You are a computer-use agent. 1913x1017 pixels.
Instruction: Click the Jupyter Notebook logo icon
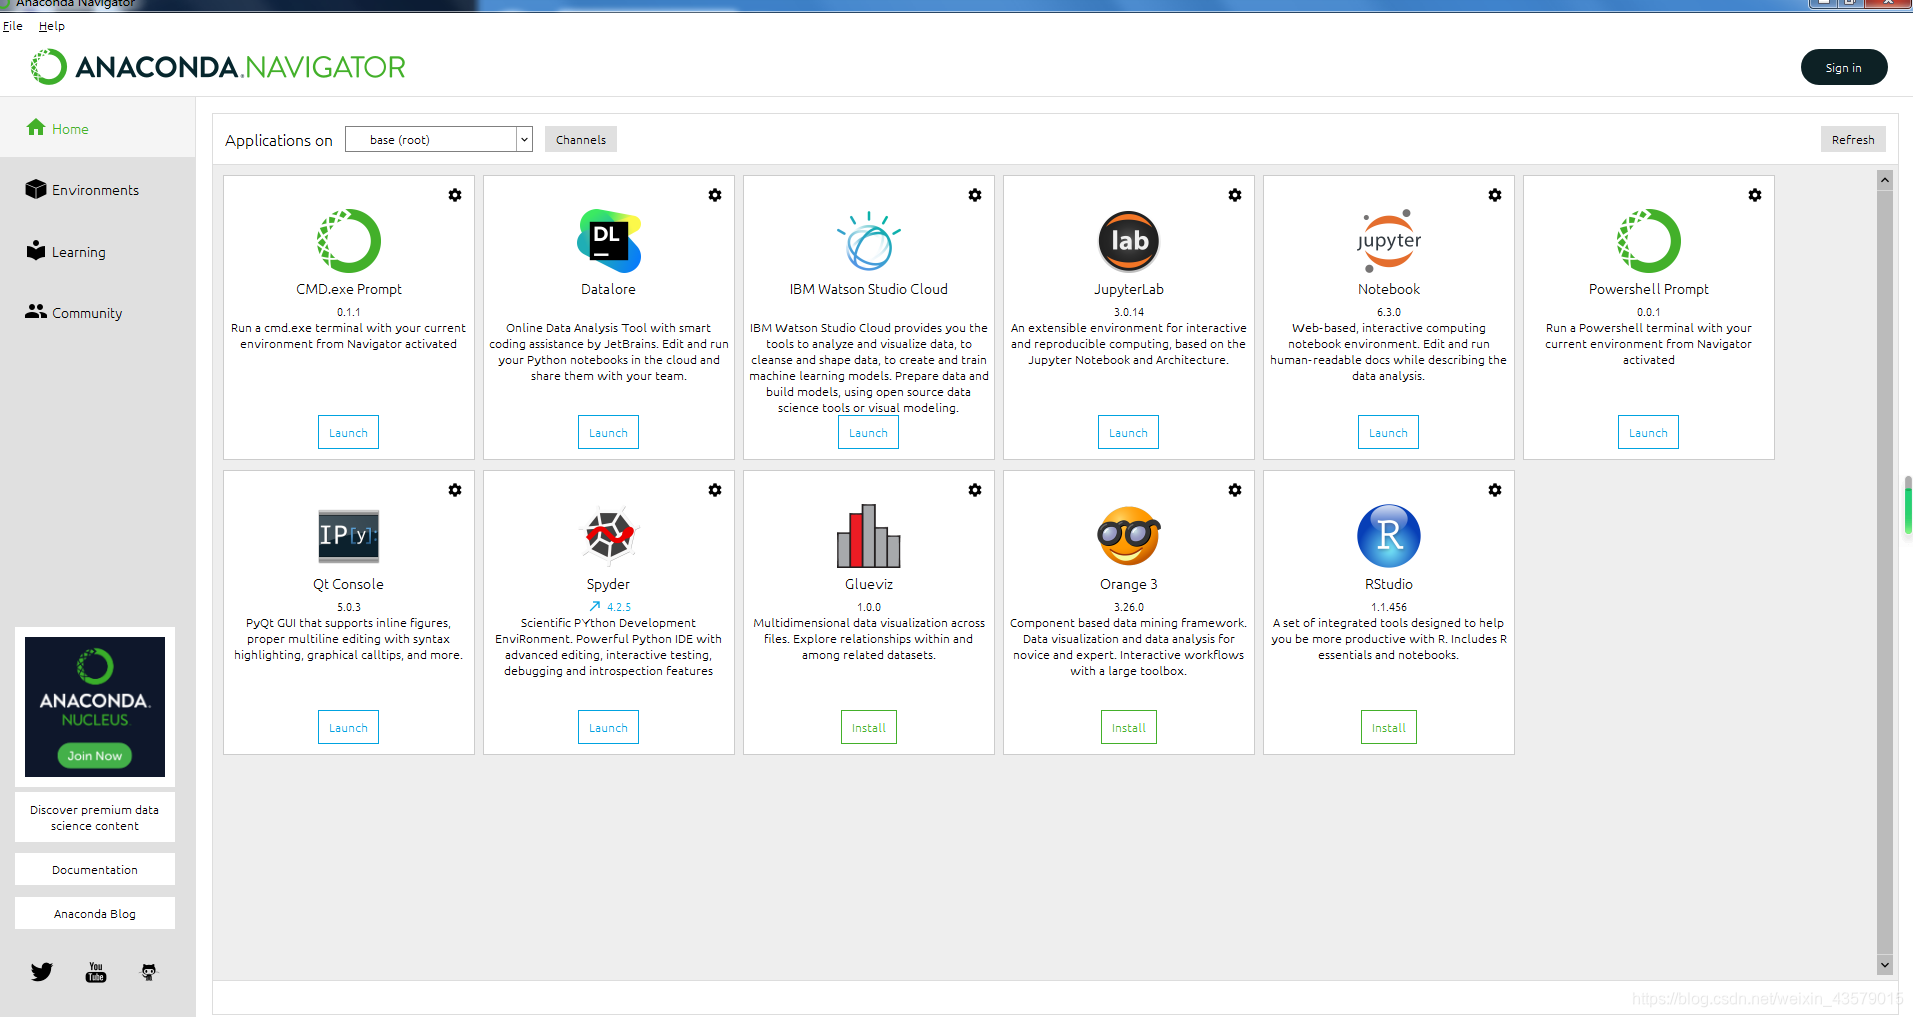point(1389,241)
